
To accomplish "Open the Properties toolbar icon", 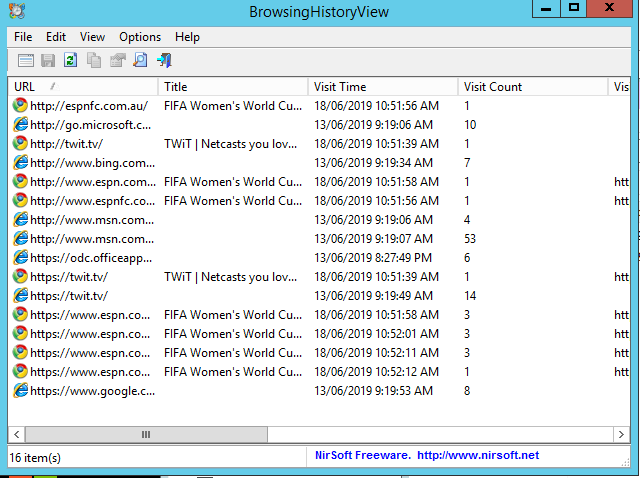I will point(118,61).
